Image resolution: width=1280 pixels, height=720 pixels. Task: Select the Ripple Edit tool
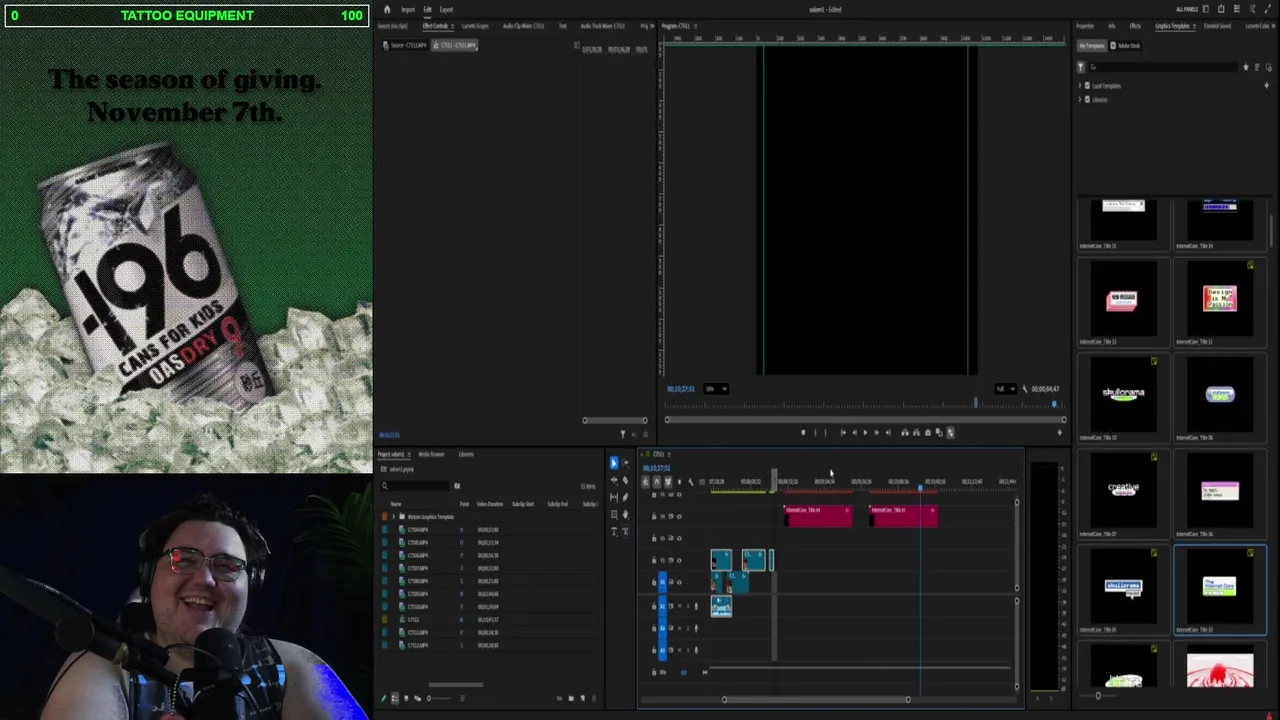tap(614, 480)
